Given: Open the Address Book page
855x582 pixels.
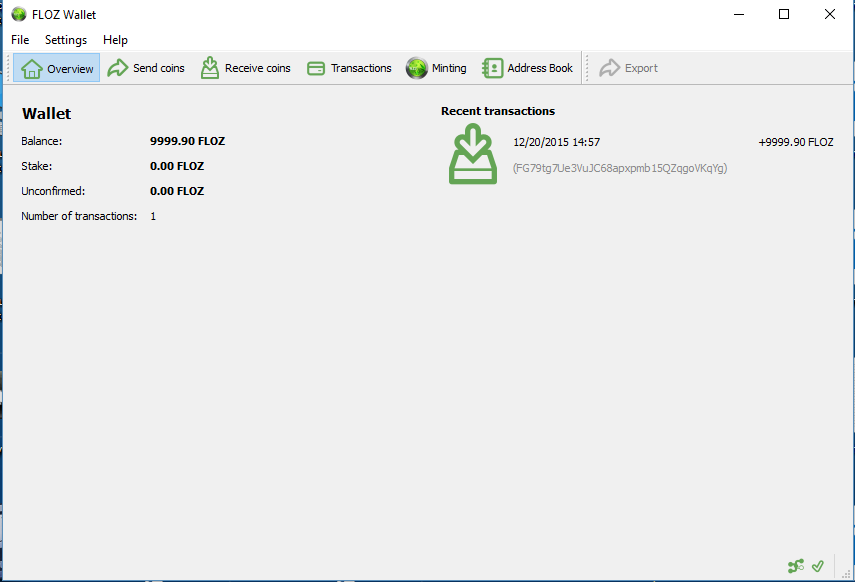Looking at the screenshot, I should coord(527,68).
